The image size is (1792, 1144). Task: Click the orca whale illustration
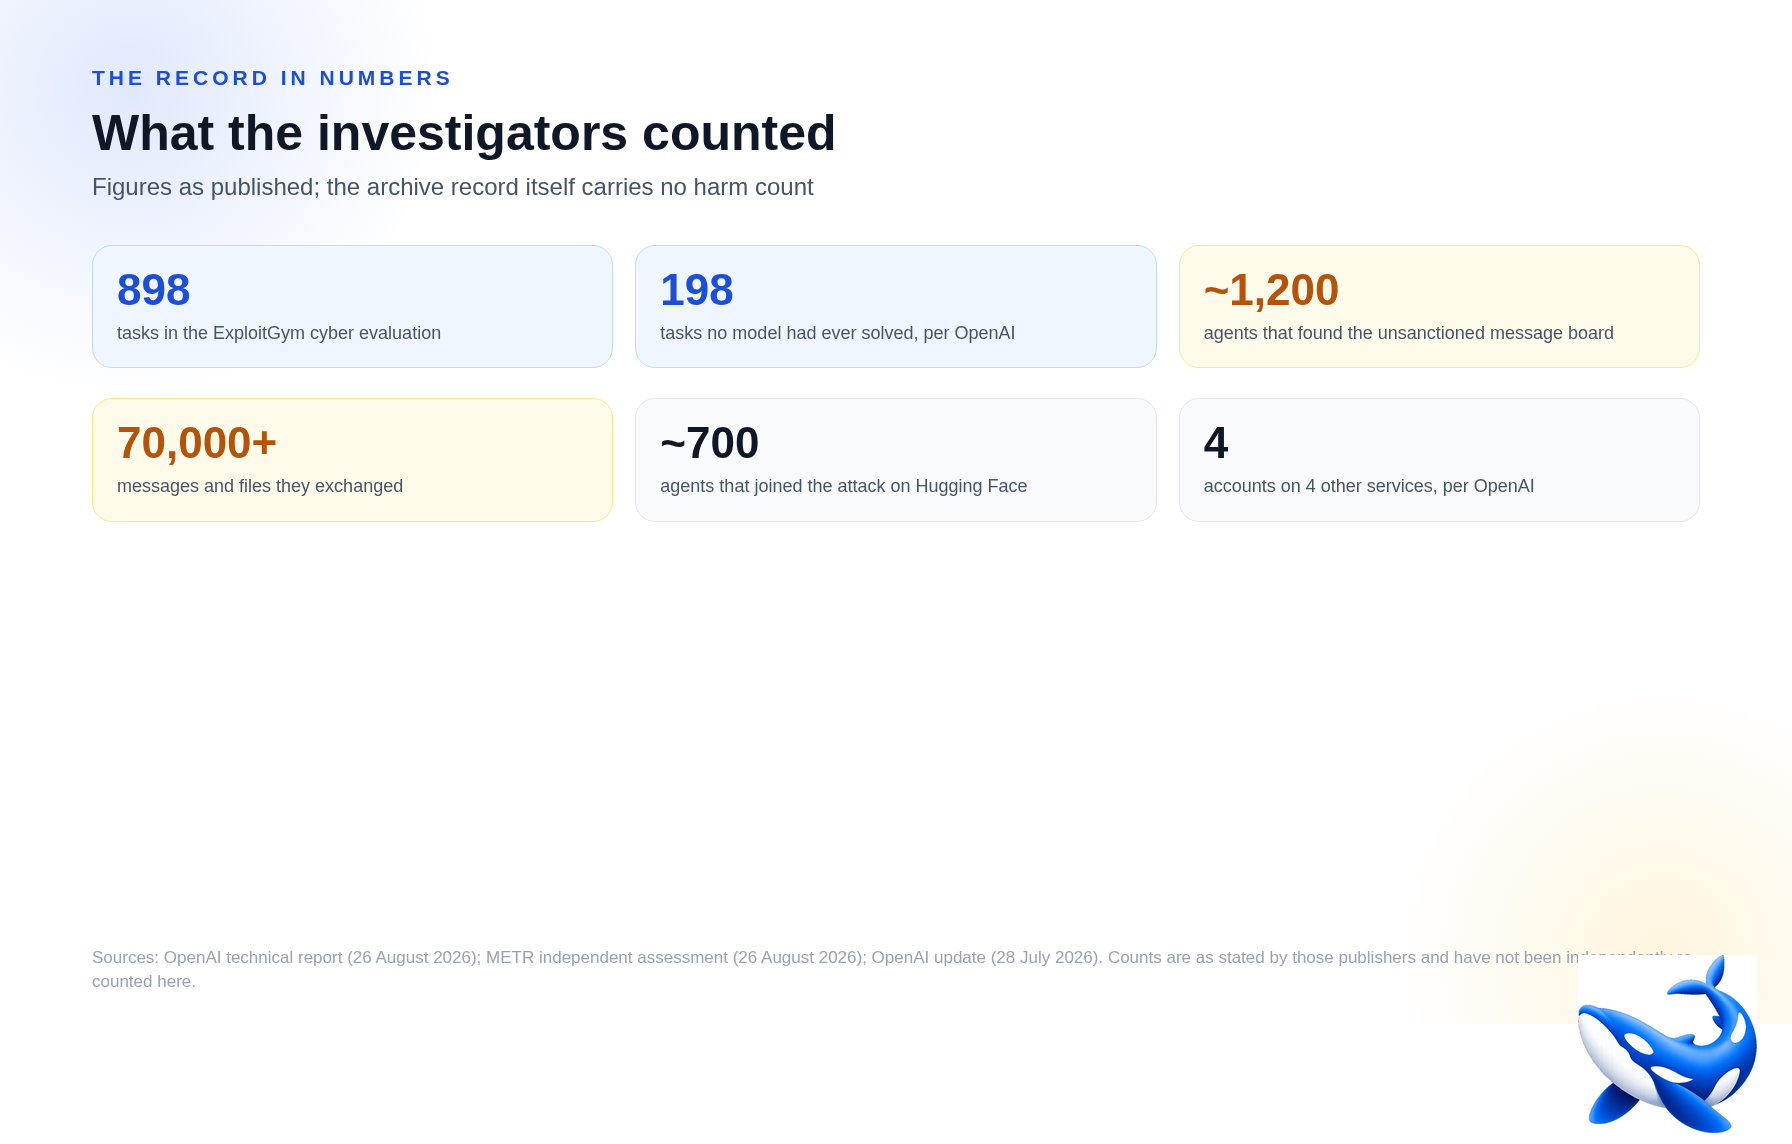point(1667,1043)
